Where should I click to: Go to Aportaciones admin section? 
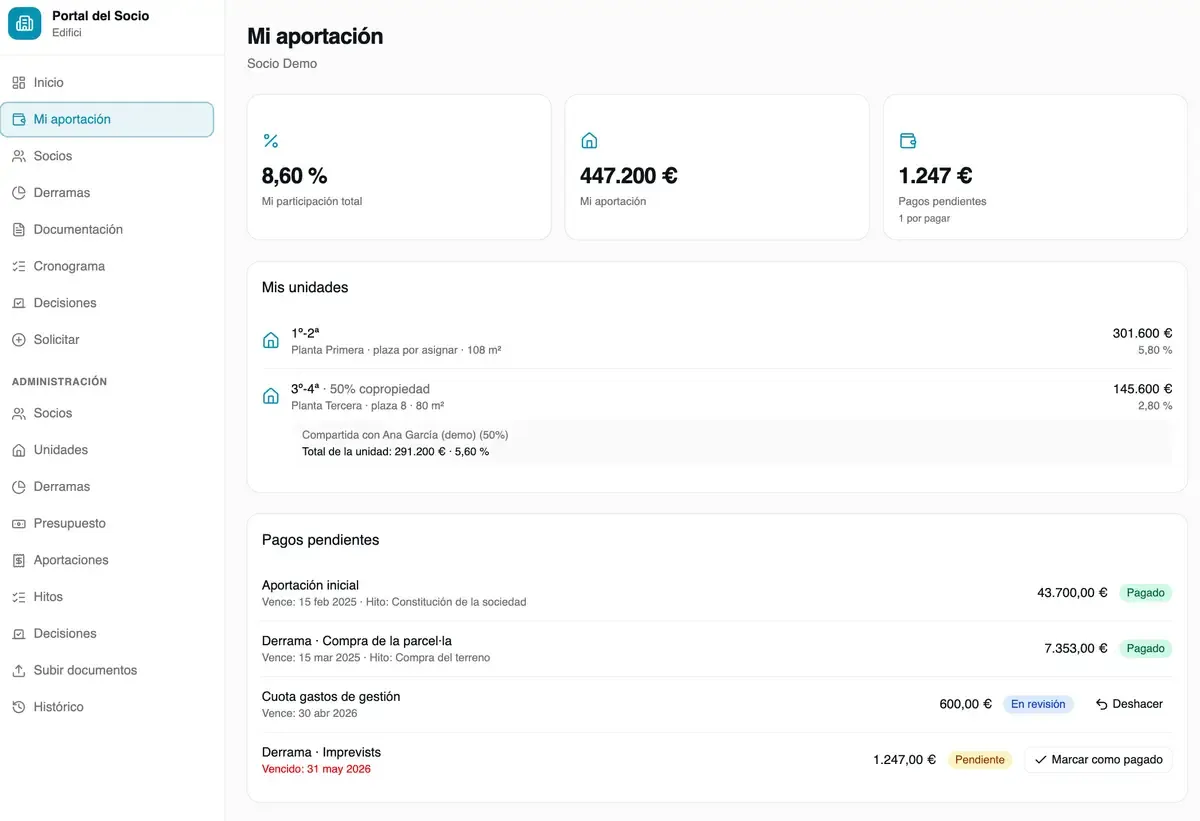click(x=107, y=560)
